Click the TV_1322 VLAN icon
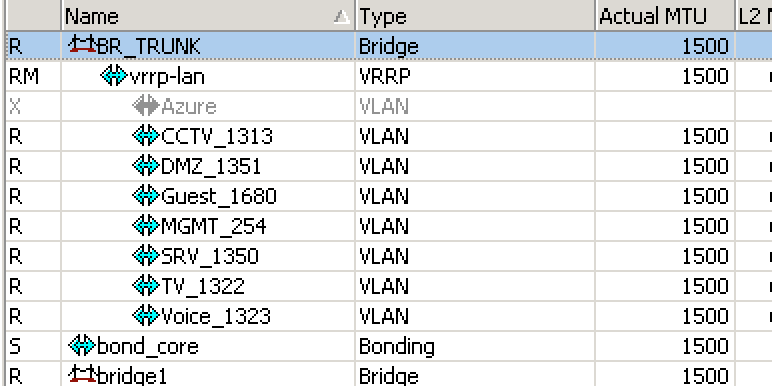Viewport: 772px width, 386px height. 146,286
